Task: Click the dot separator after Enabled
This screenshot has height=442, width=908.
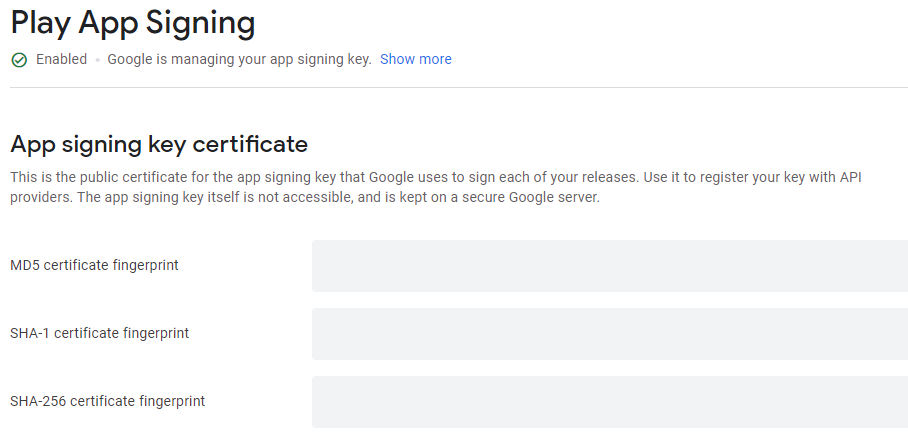Action: [x=98, y=60]
